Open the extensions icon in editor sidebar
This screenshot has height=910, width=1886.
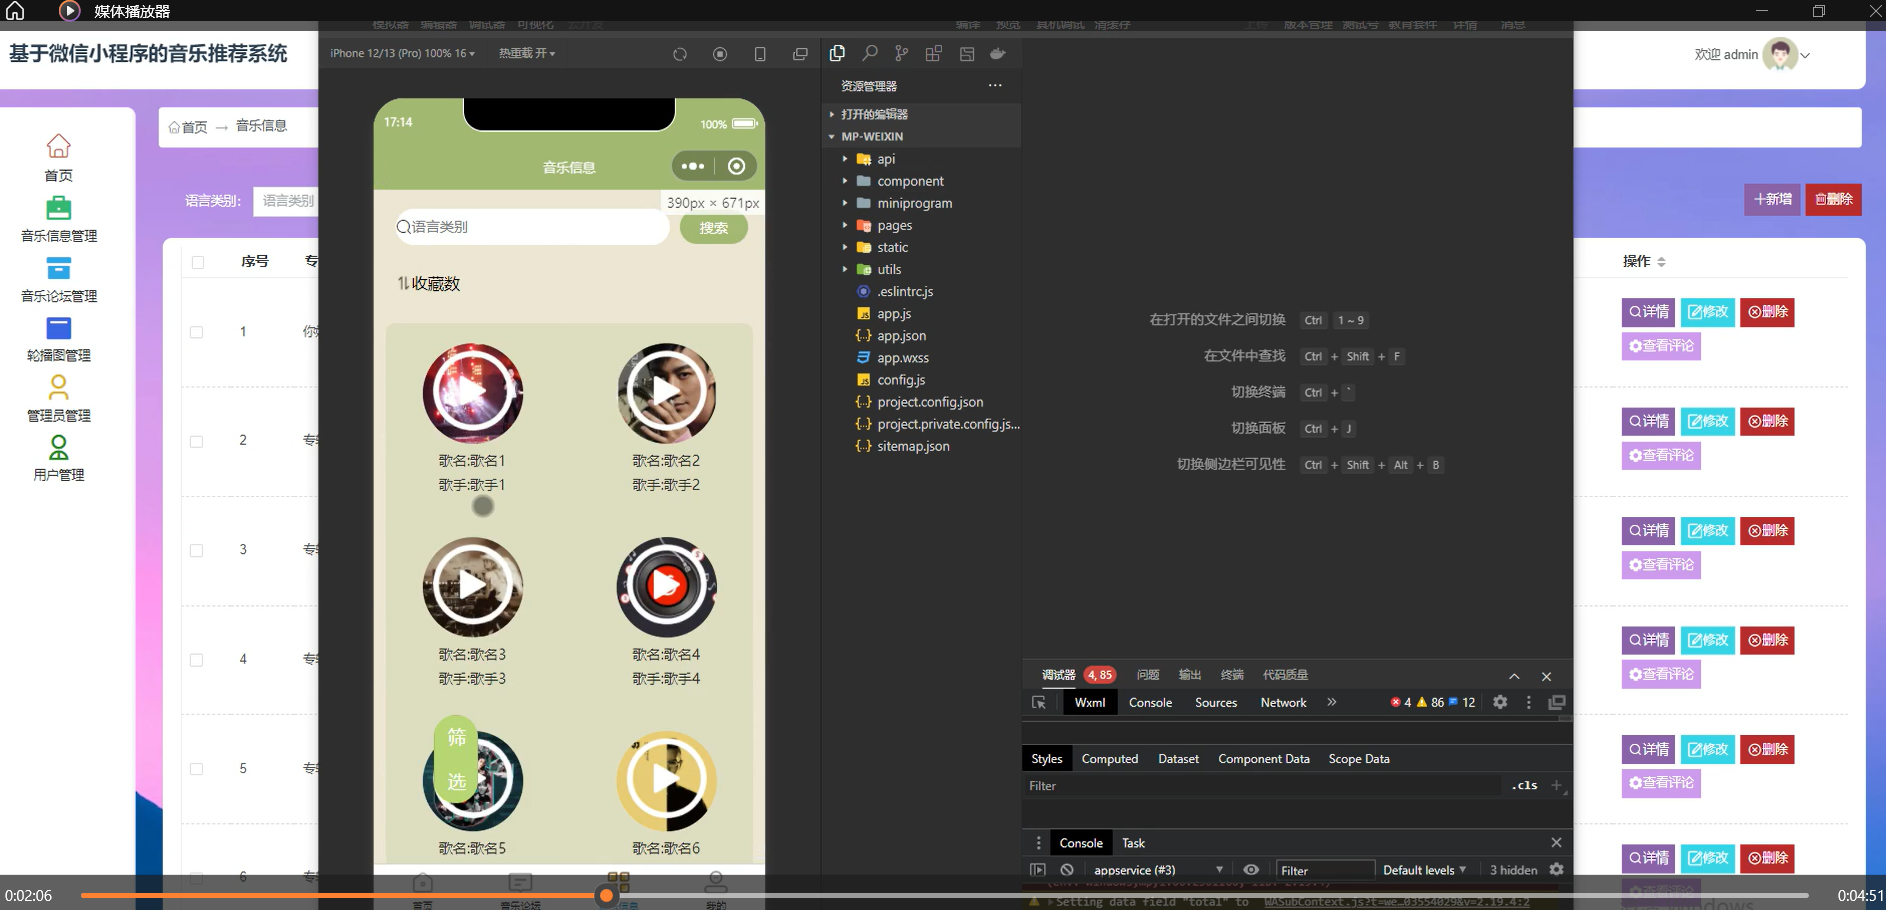[x=934, y=53]
